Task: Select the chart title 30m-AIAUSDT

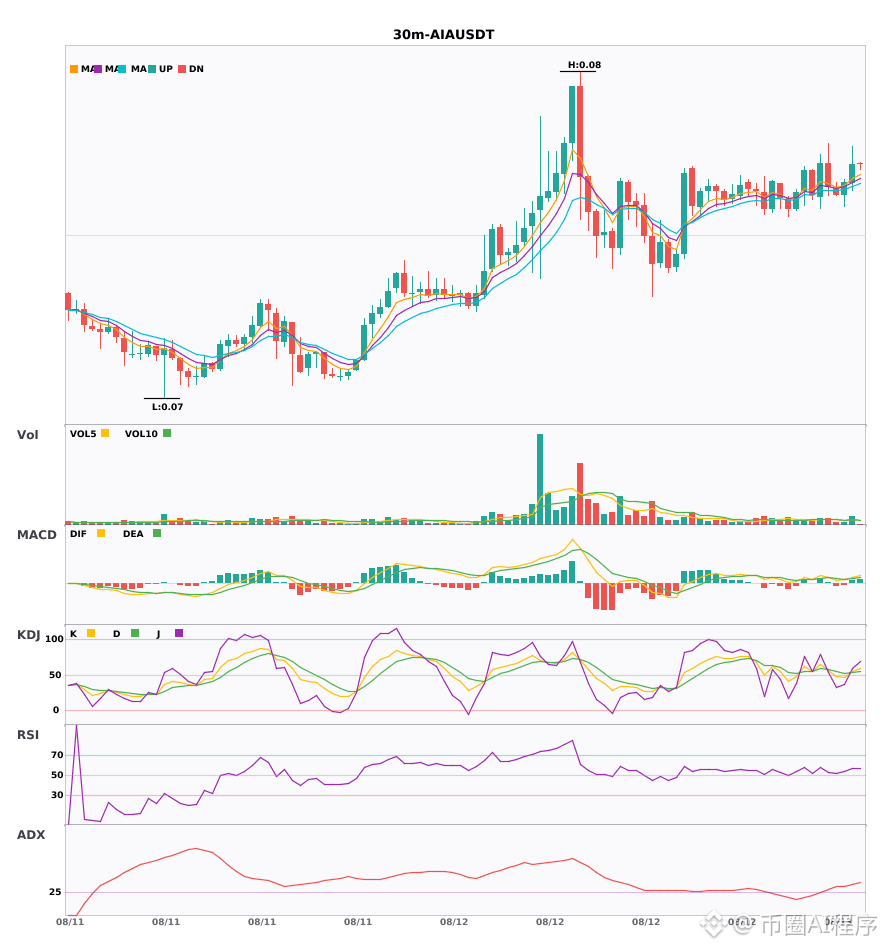Action: [x=443, y=35]
